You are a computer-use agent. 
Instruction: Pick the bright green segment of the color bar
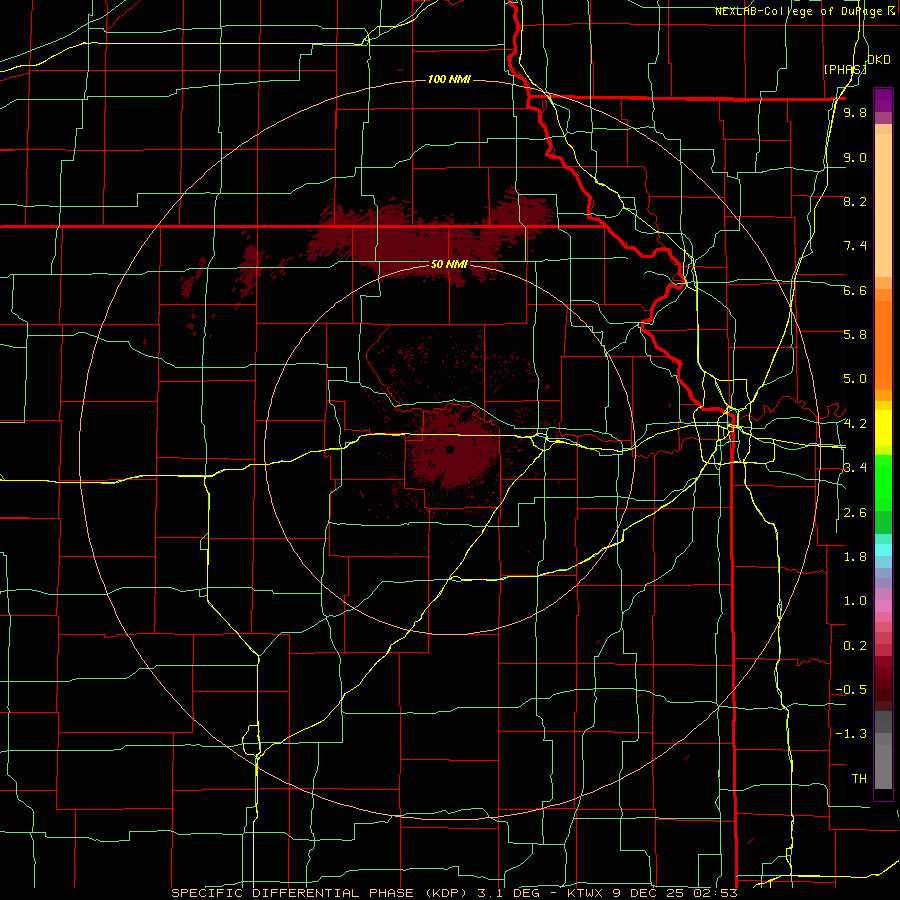click(x=883, y=482)
